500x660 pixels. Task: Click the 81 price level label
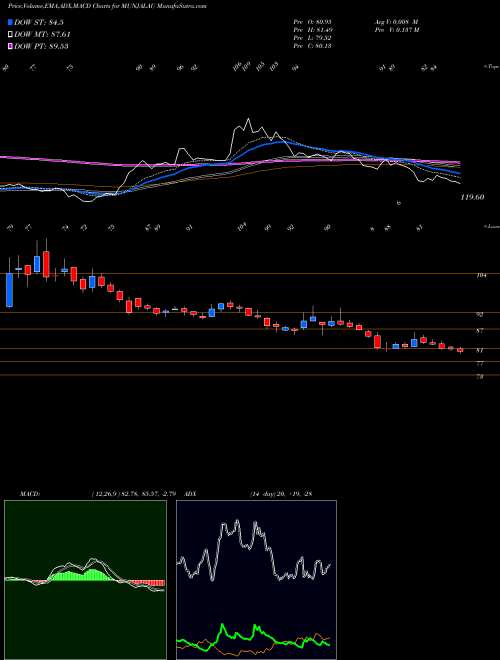point(480,350)
